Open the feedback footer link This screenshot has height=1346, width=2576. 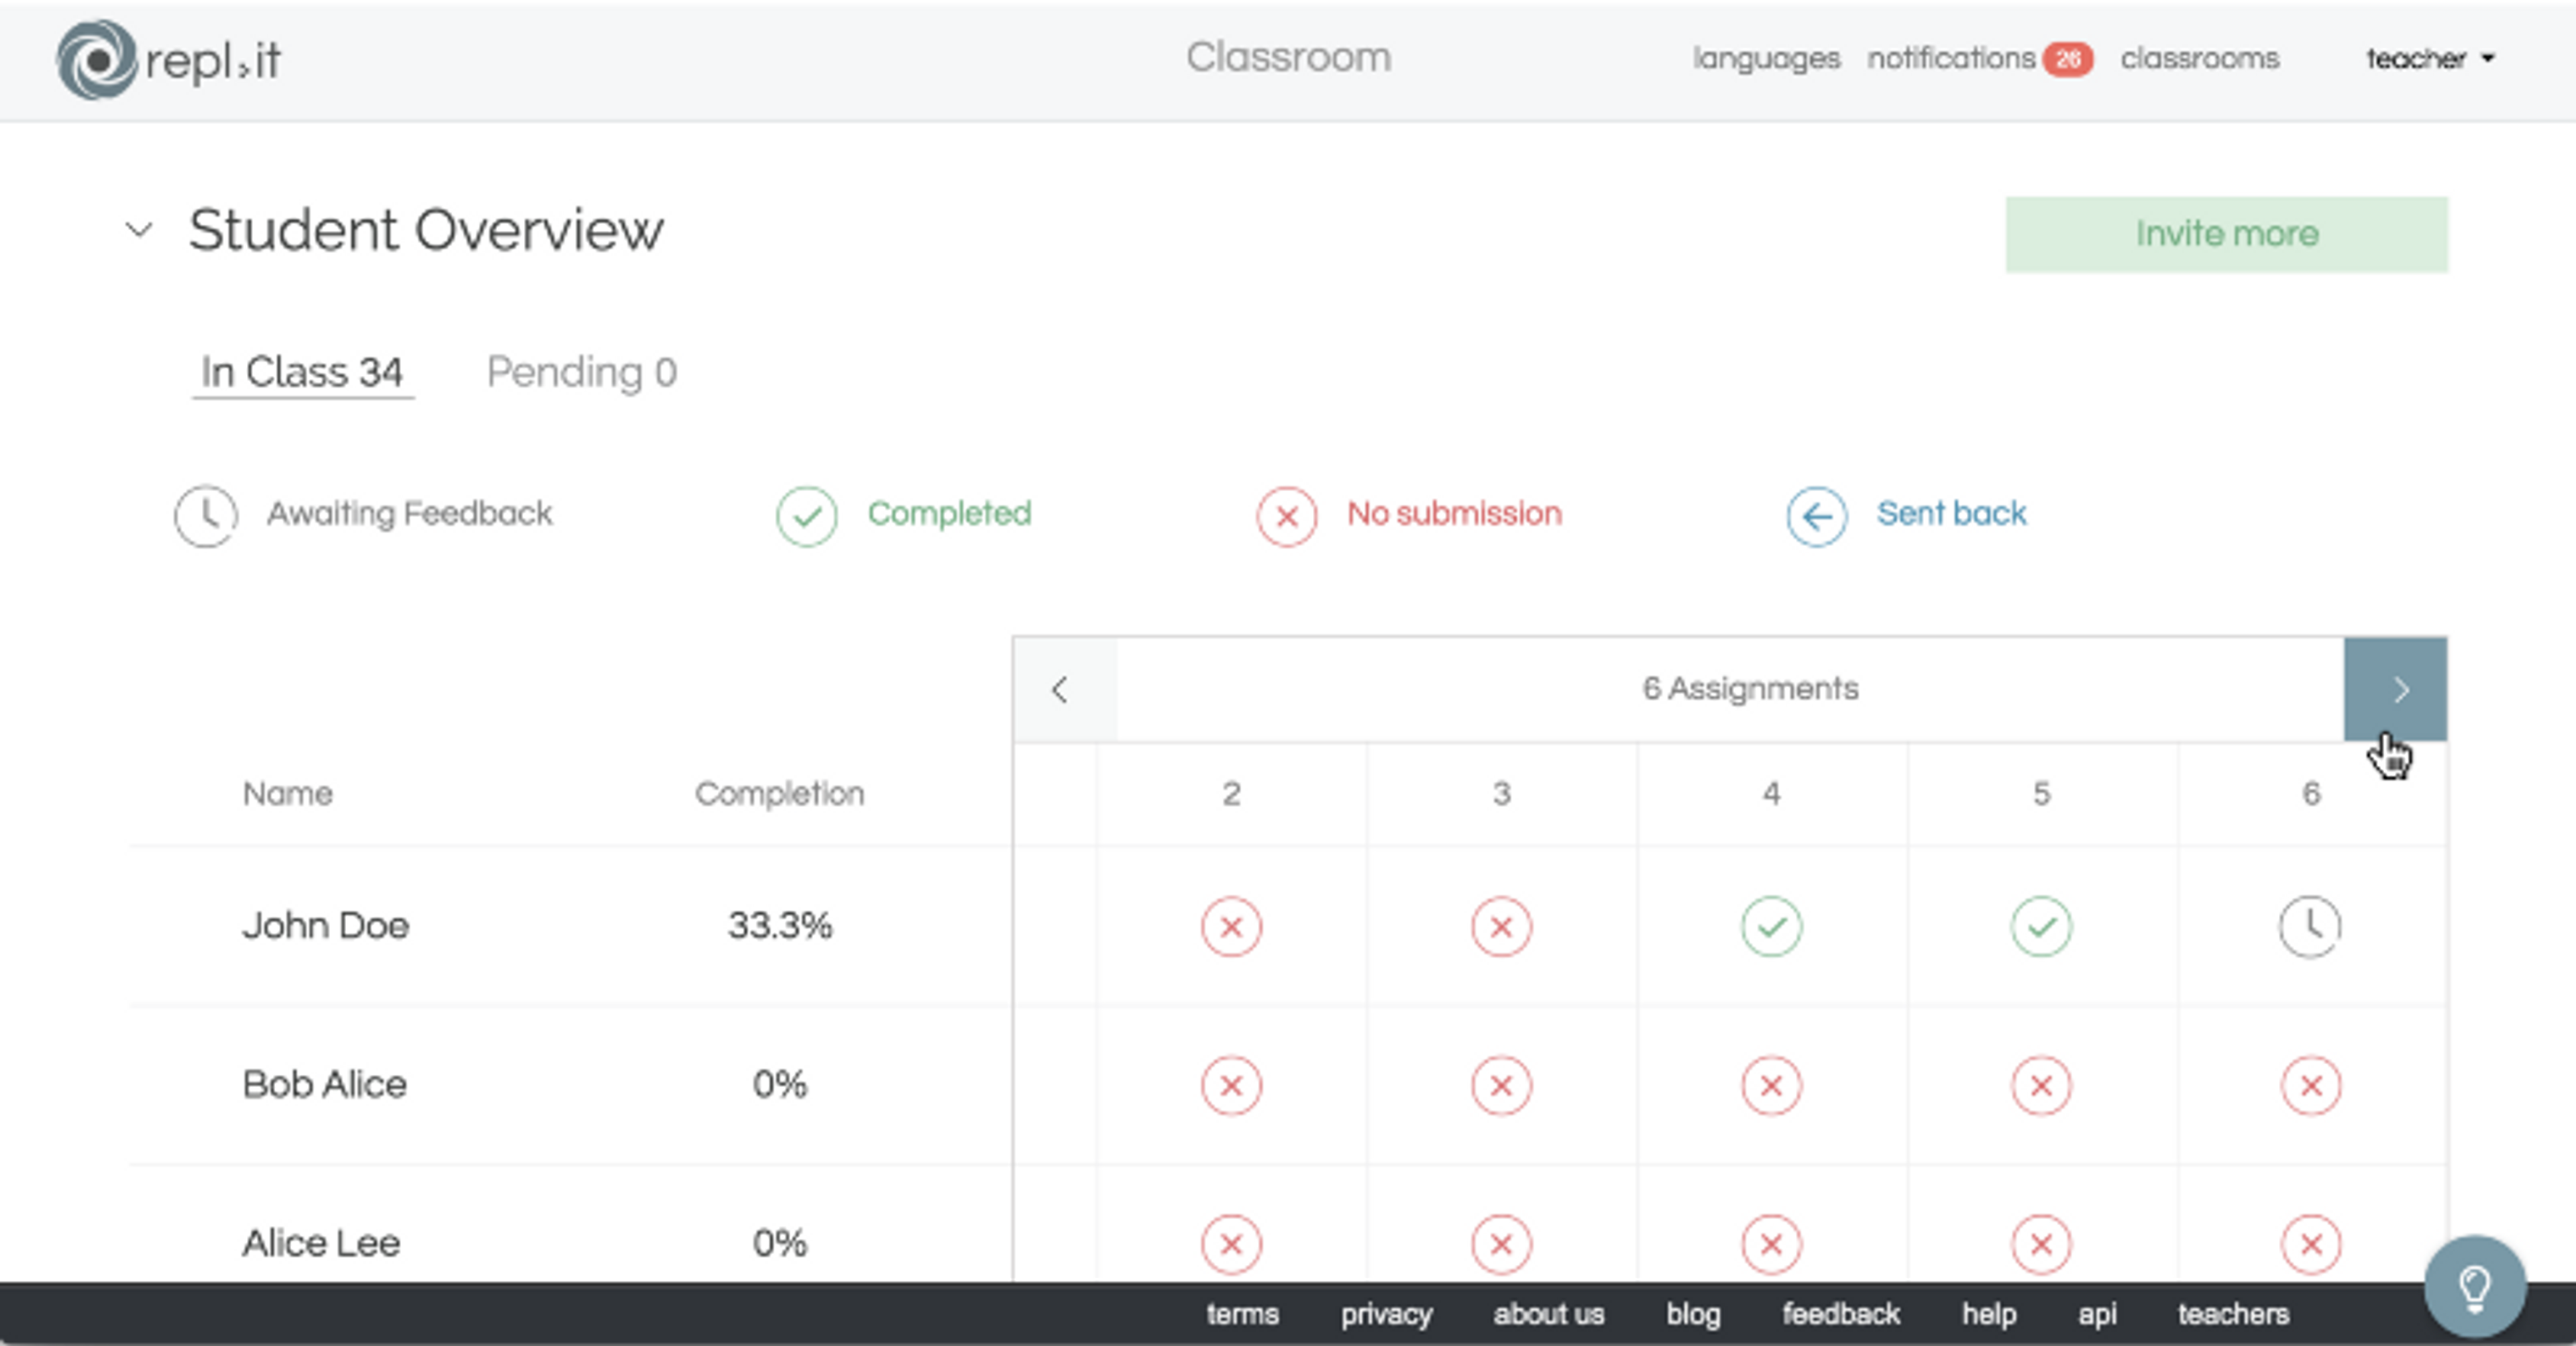[1840, 1314]
